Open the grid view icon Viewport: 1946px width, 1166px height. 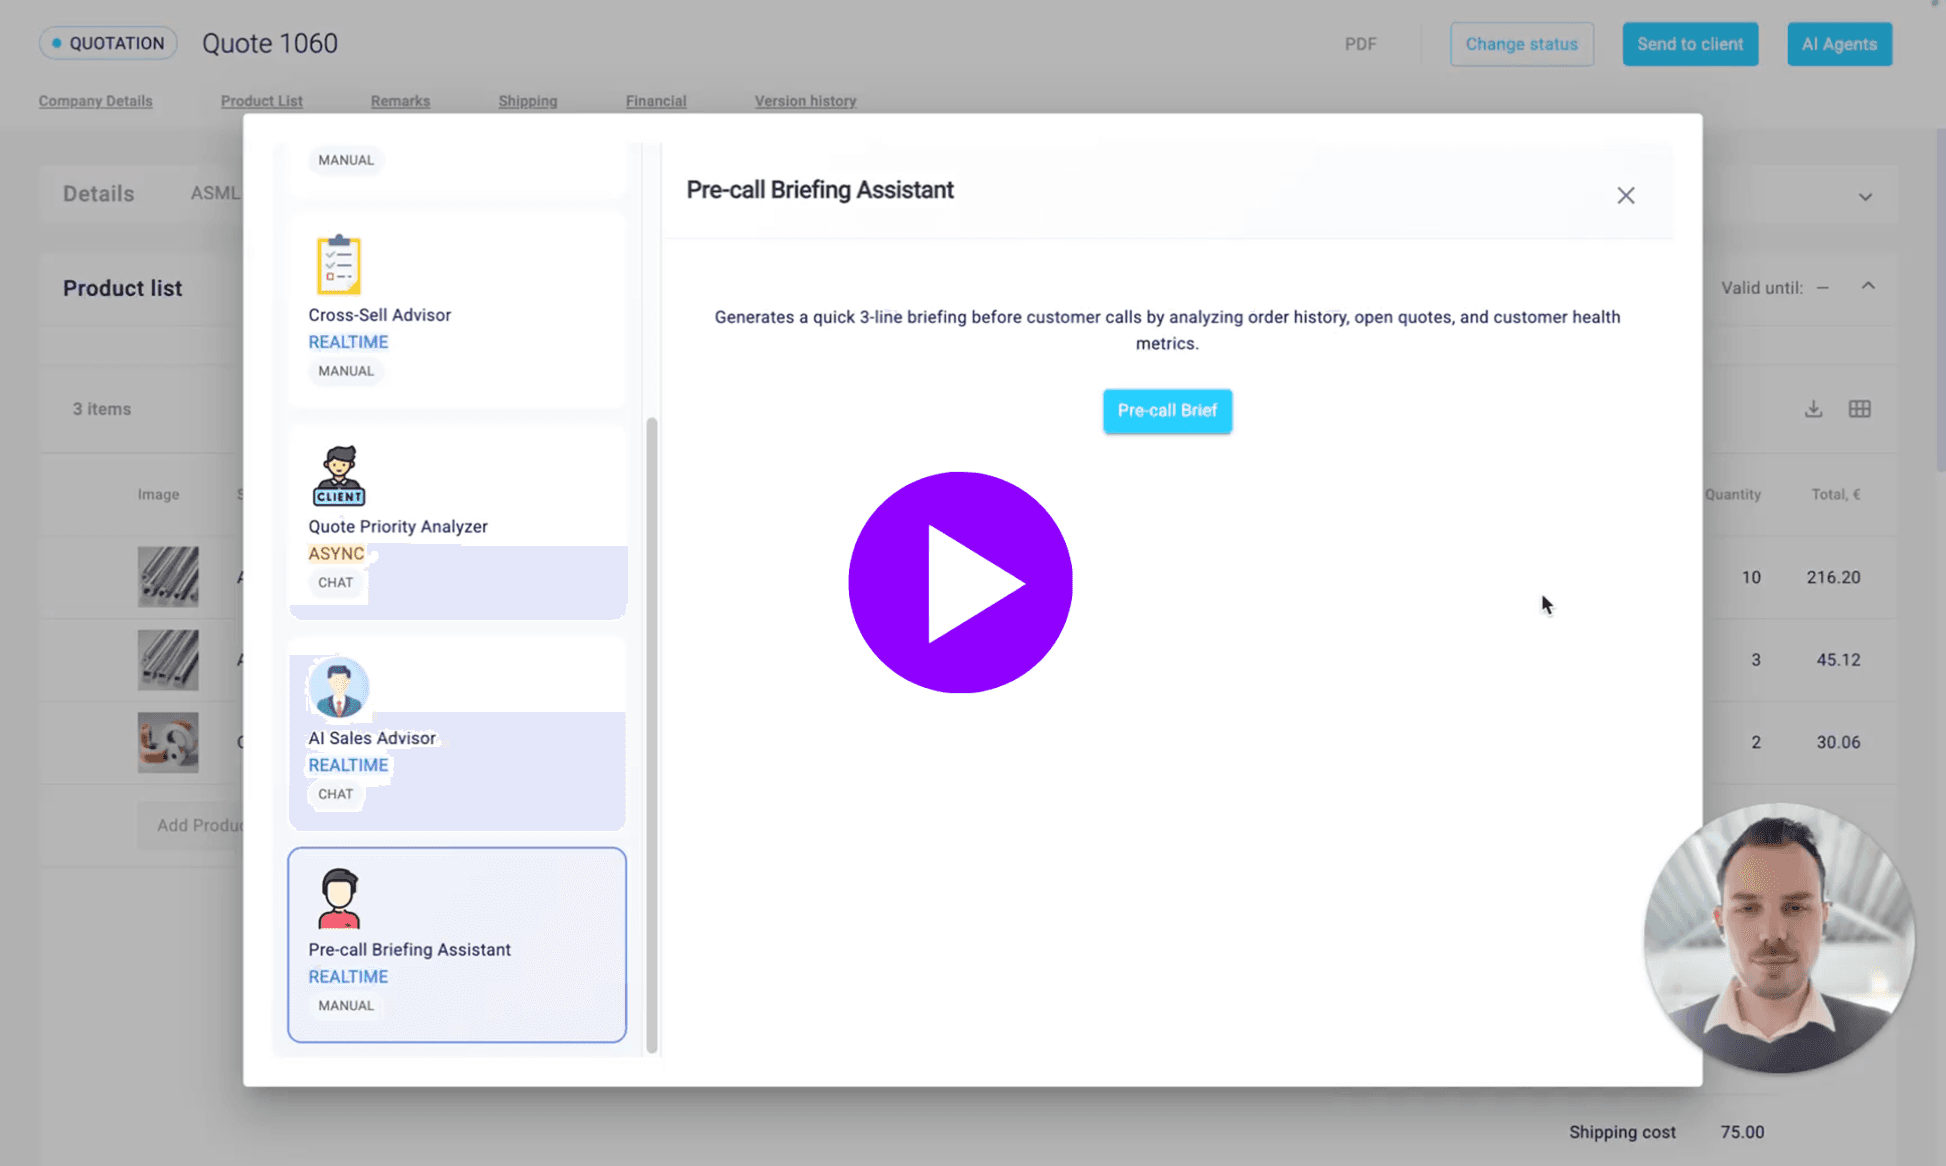[1859, 409]
